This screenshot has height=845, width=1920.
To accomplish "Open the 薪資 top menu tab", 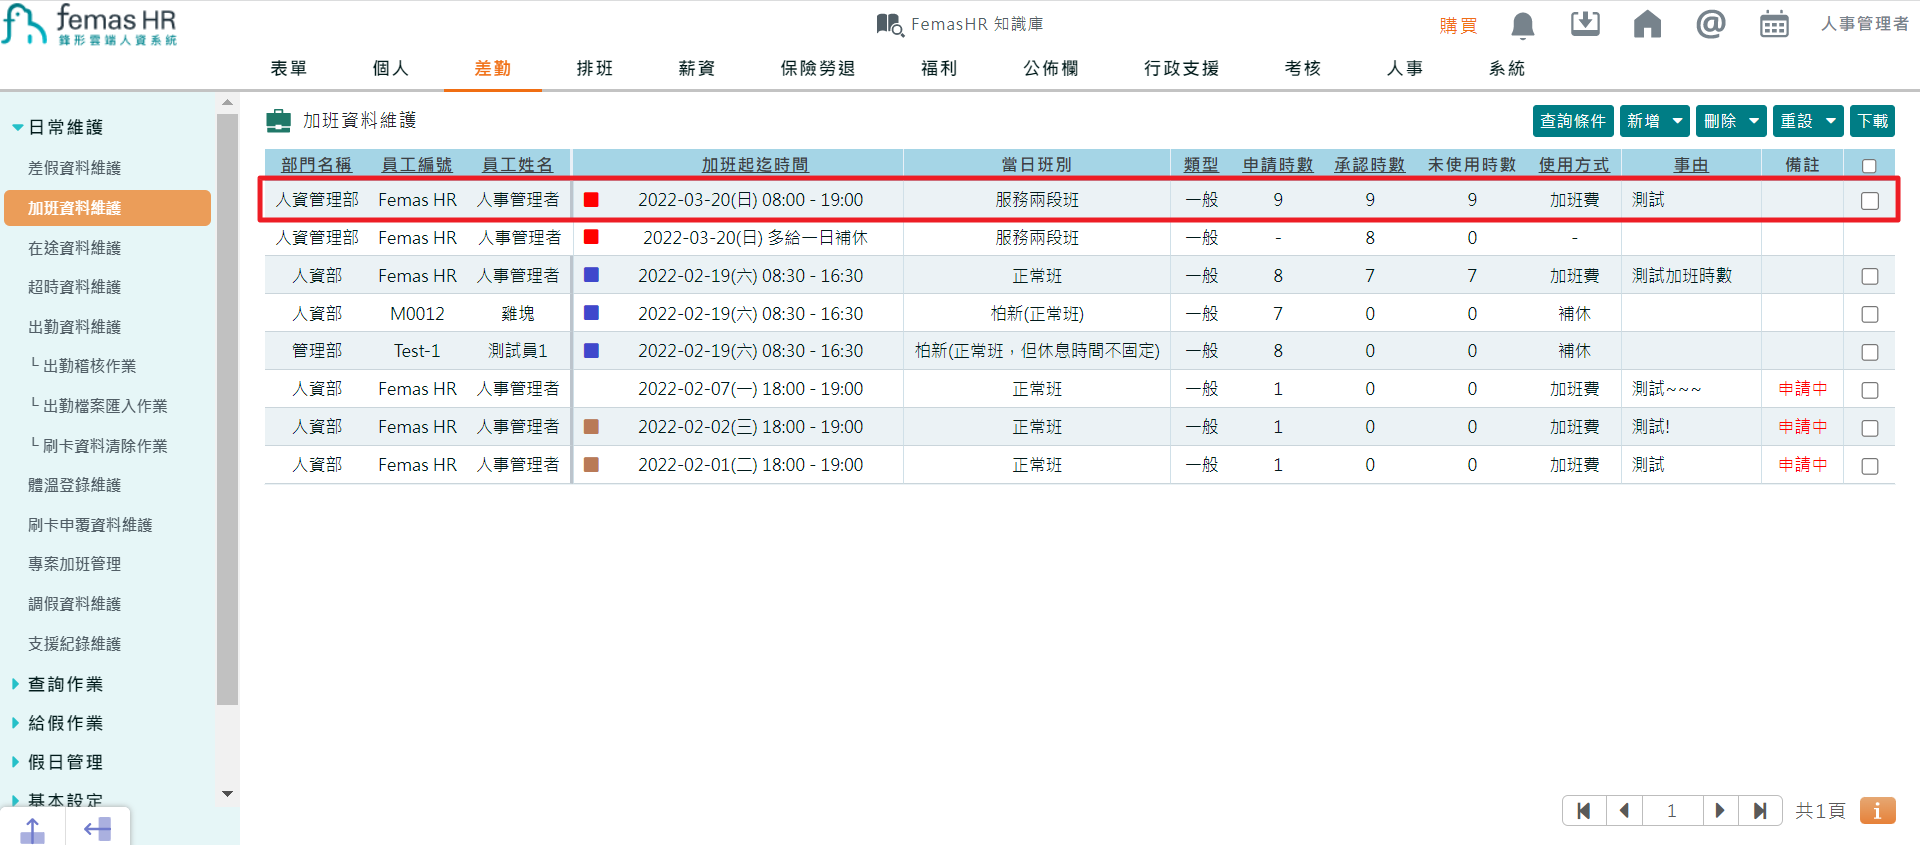I will coord(696,68).
